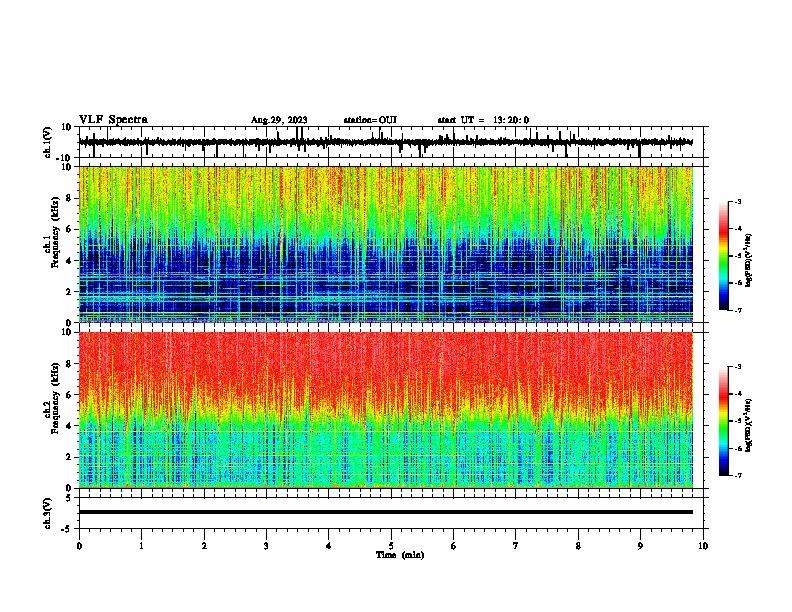The image size is (792, 612).
Task: Select the "start UT = 13:20:0" text
Action: click(x=483, y=120)
